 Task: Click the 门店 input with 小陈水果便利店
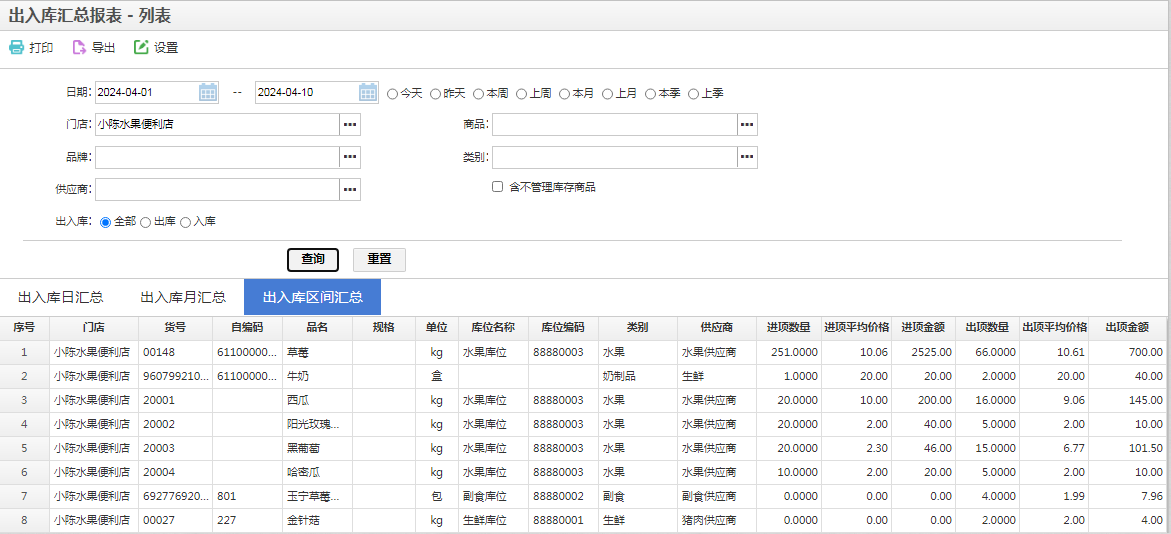(x=217, y=125)
